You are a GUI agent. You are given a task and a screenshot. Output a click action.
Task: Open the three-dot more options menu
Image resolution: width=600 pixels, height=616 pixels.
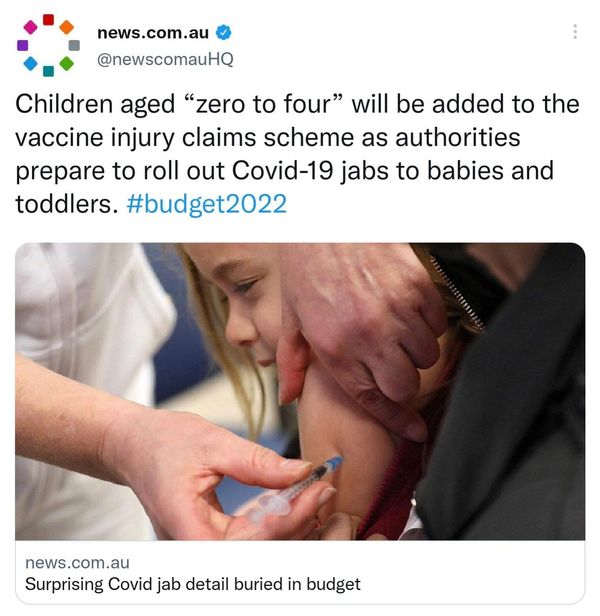click(575, 32)
